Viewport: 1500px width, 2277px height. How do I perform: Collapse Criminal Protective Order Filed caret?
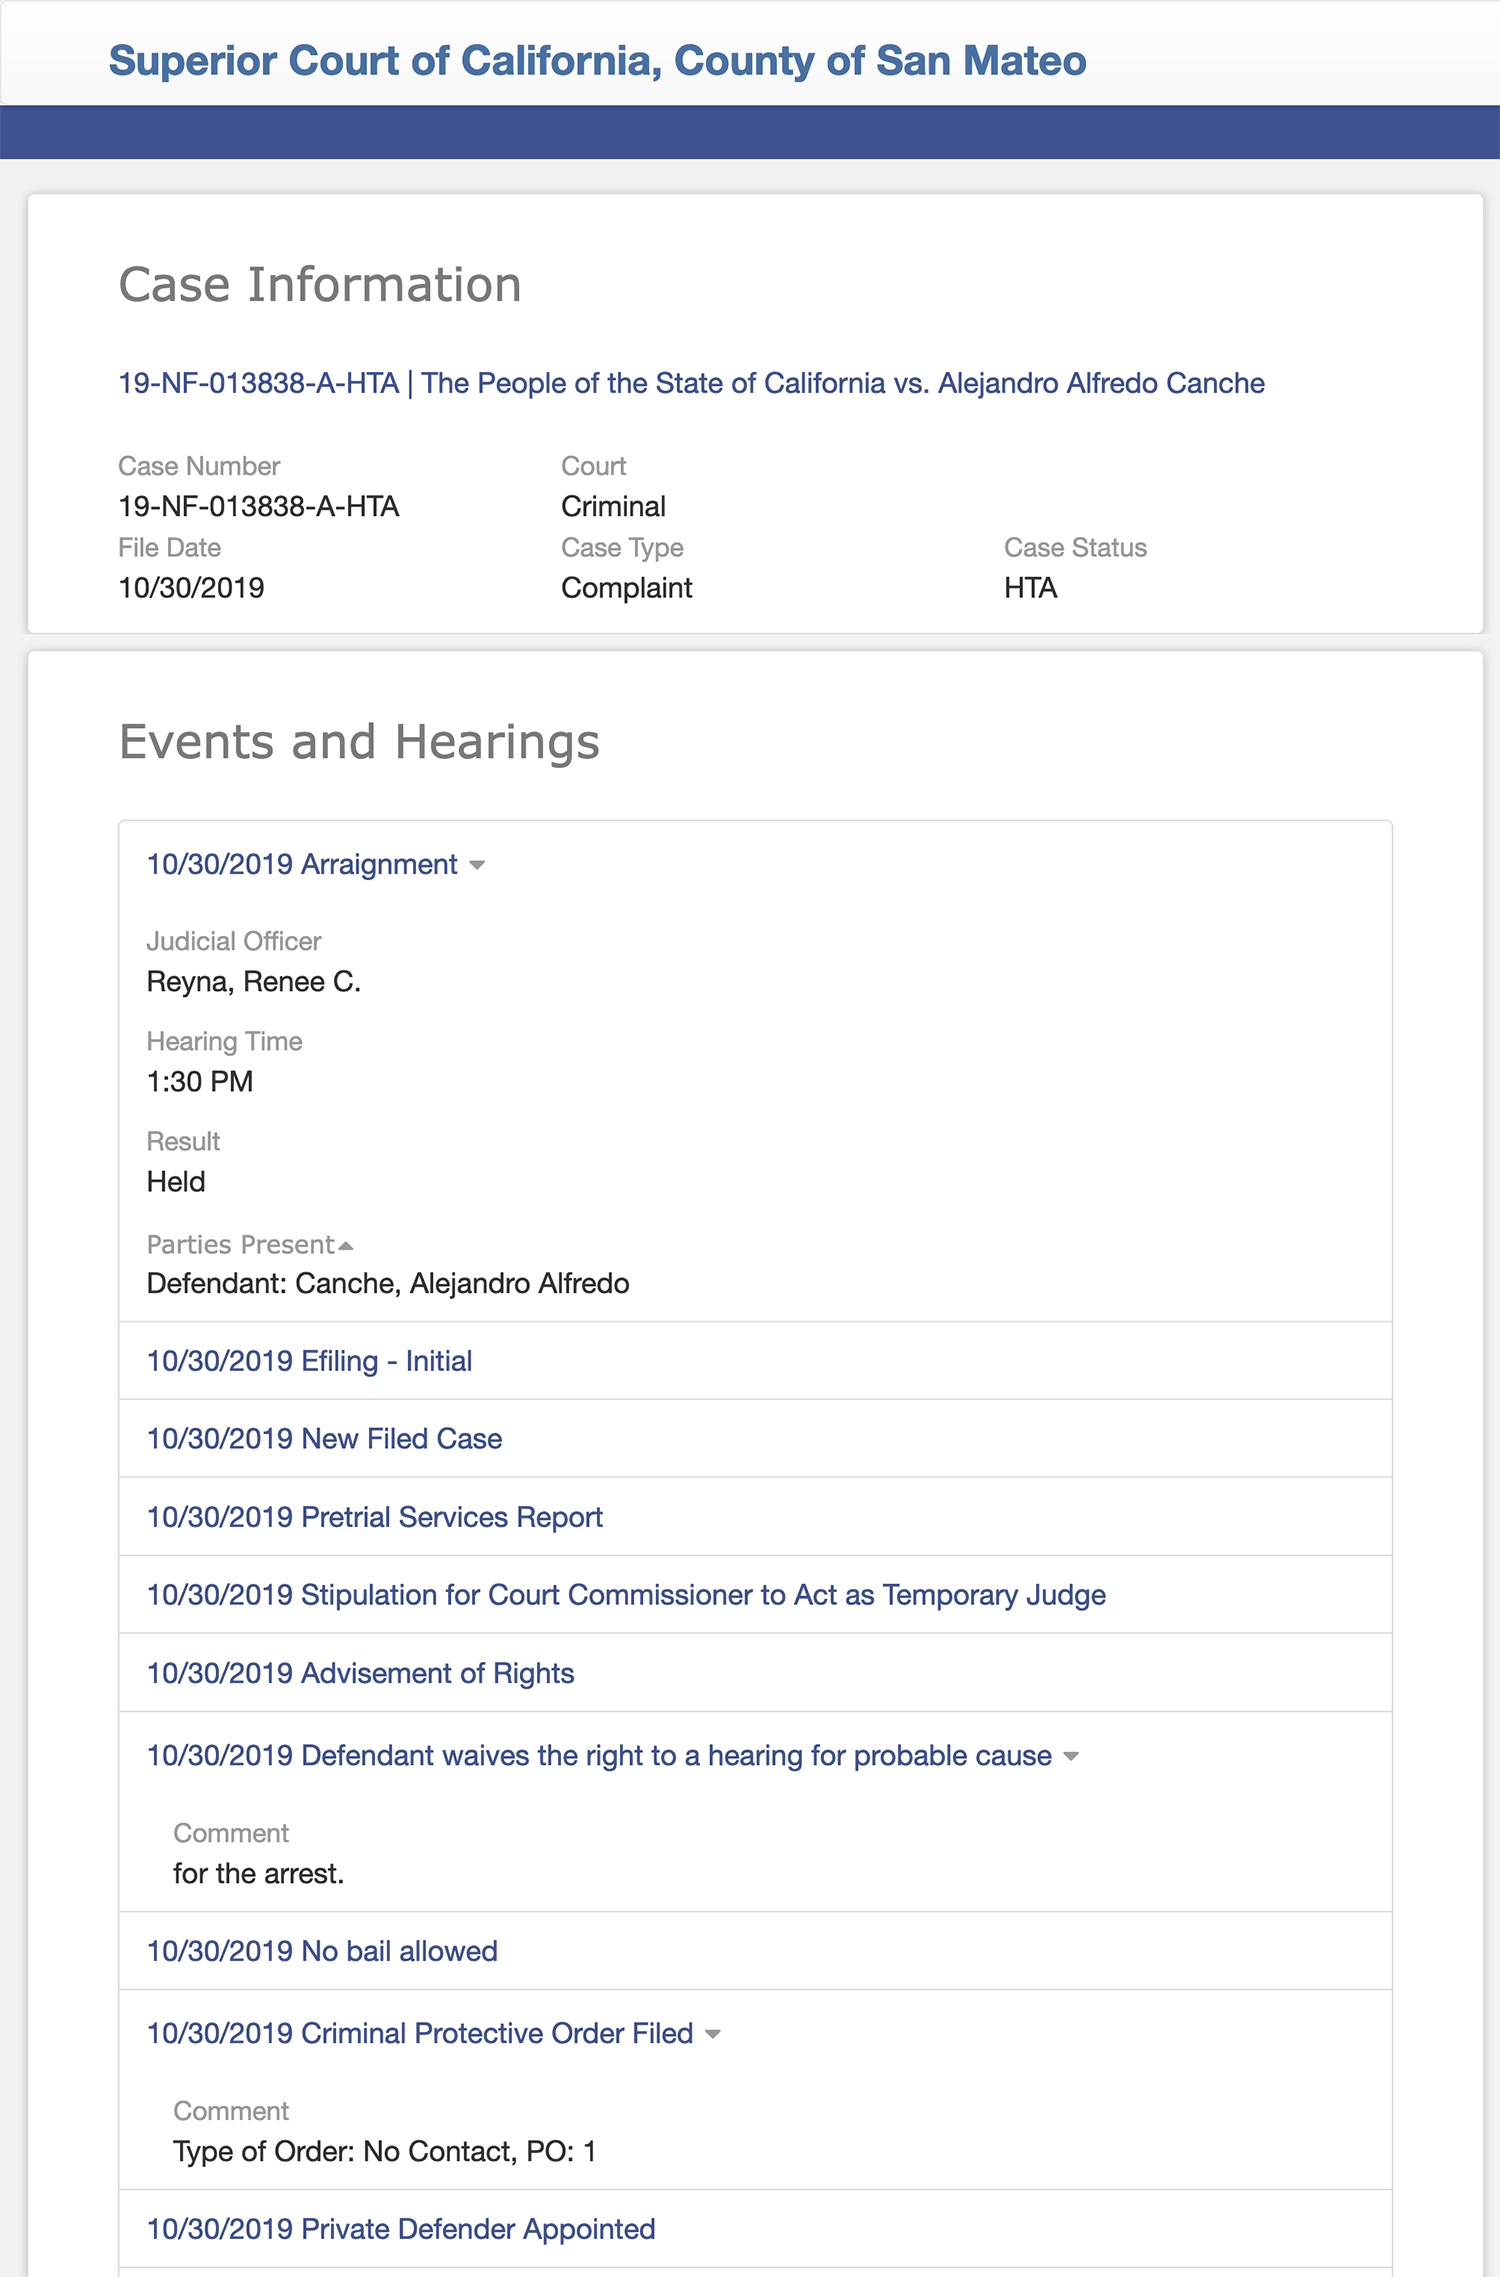(713, 2035)
